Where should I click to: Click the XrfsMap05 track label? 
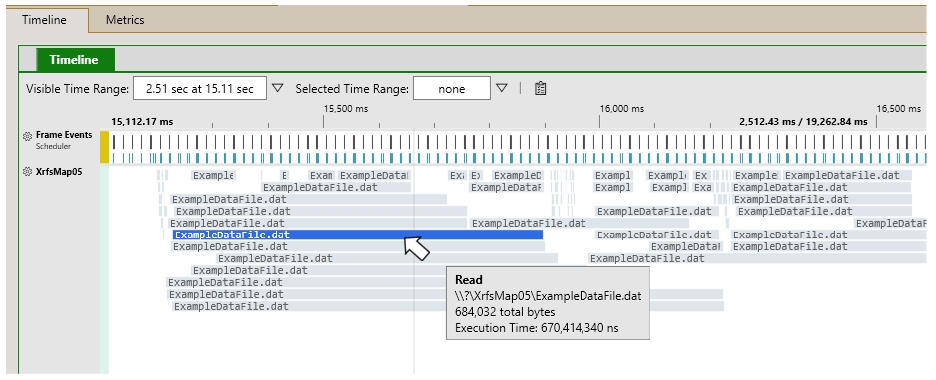(x=59, y=172)
